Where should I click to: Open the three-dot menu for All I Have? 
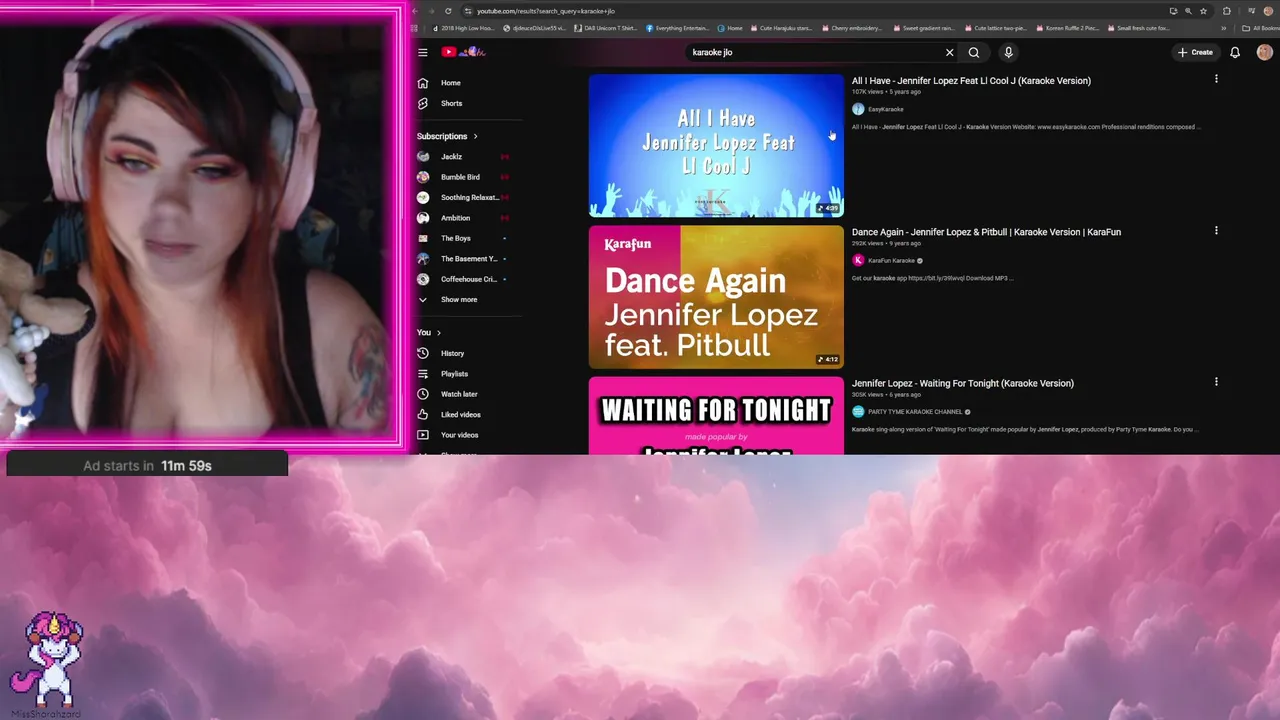1216,79
